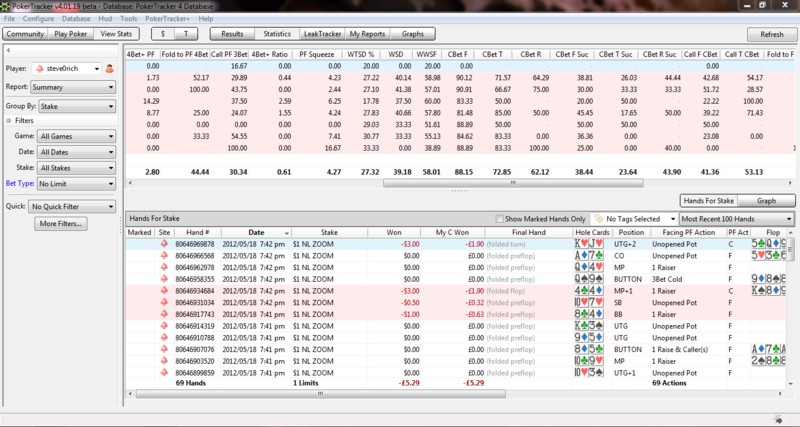Switch to Hands For Stake view

tap(709, 201)
